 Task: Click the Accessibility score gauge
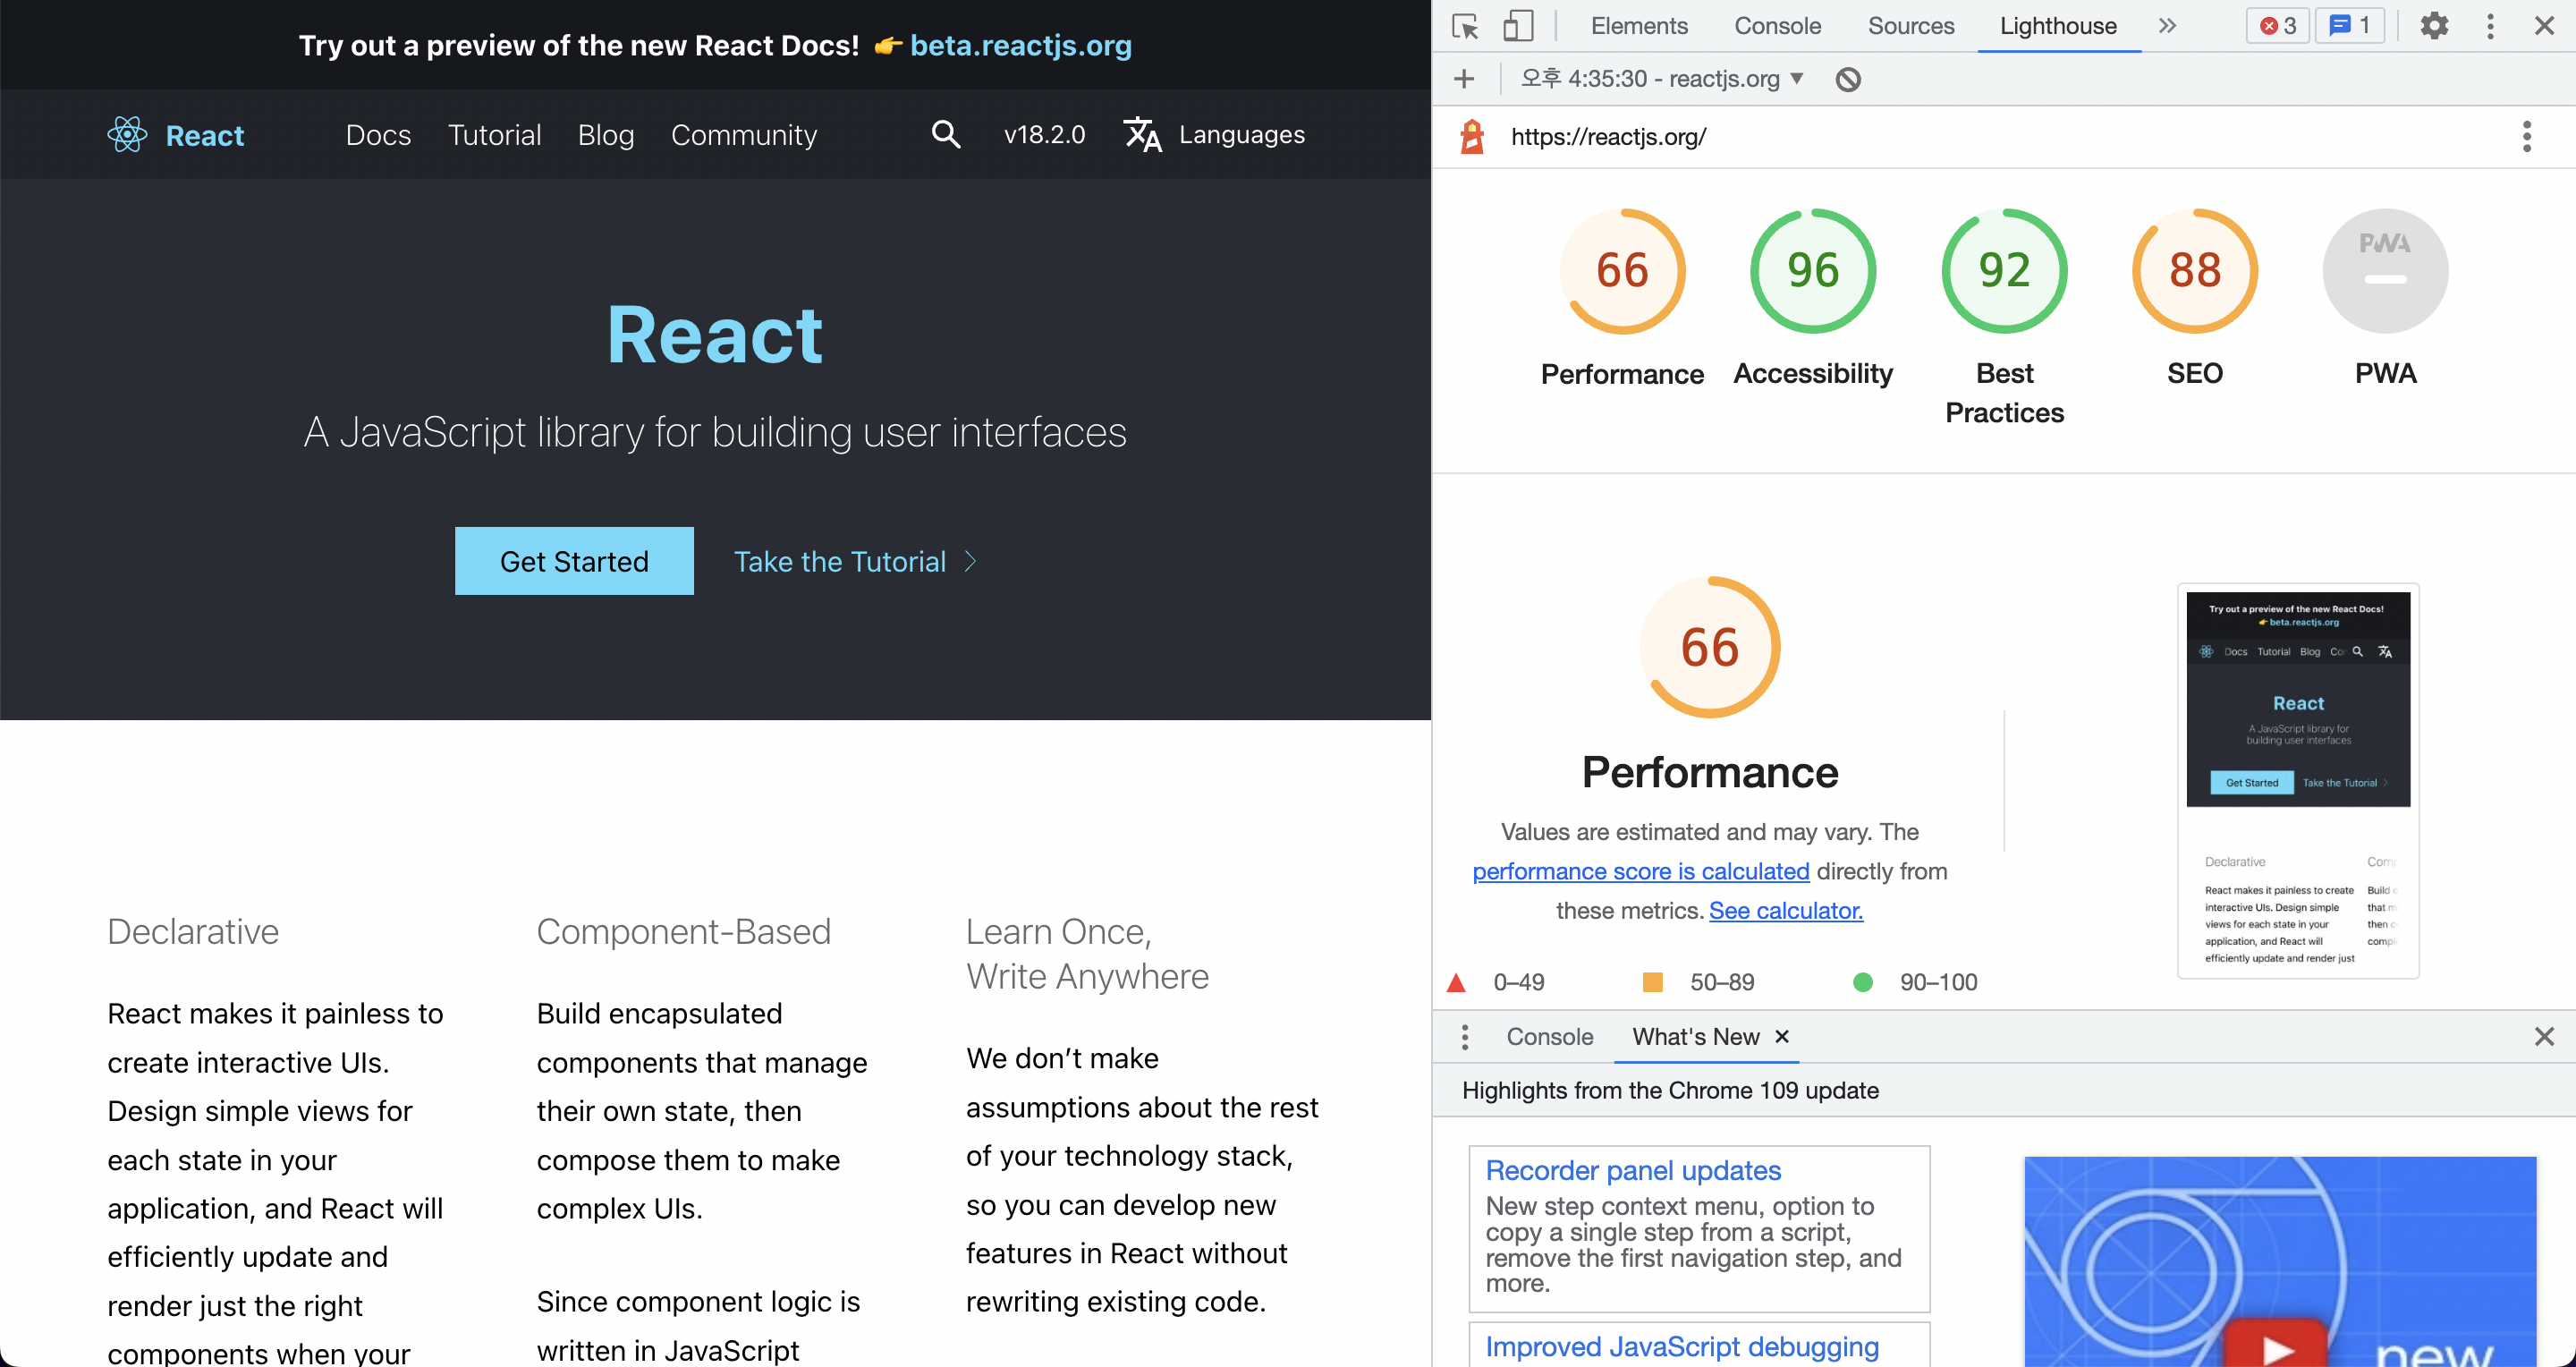1812,271
